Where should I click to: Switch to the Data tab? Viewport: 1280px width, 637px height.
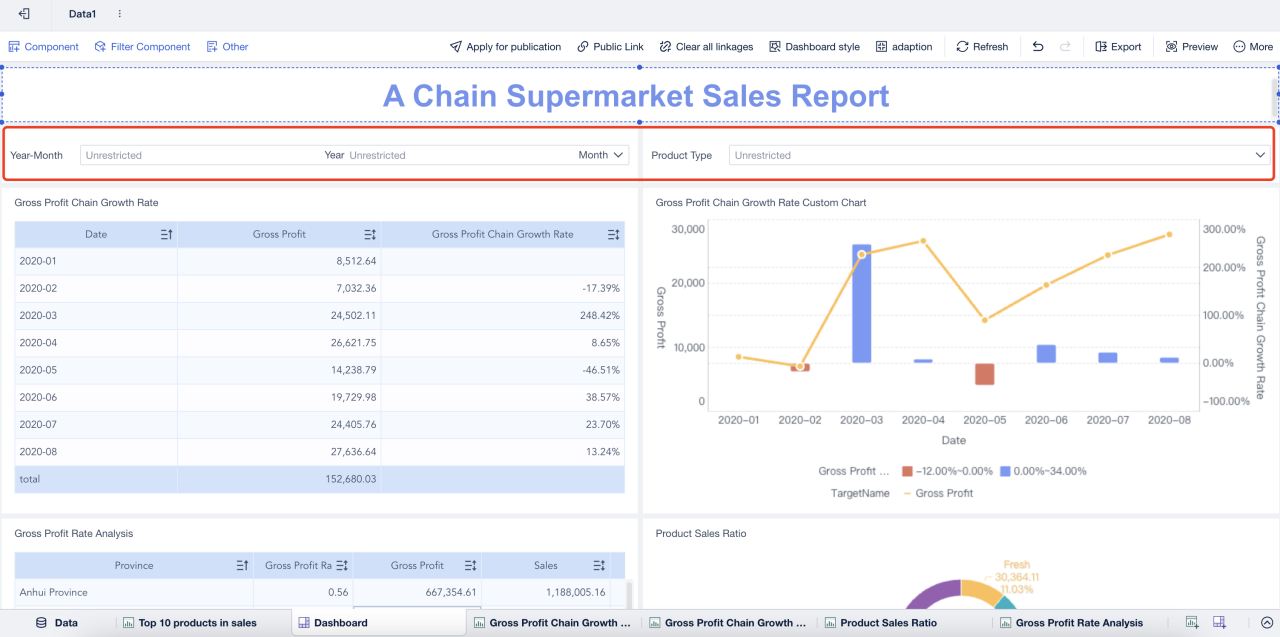56,623
